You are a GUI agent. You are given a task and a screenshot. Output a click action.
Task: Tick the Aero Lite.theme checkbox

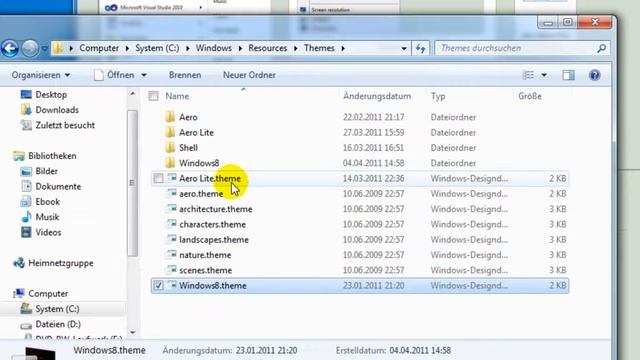tap(158, 178)
